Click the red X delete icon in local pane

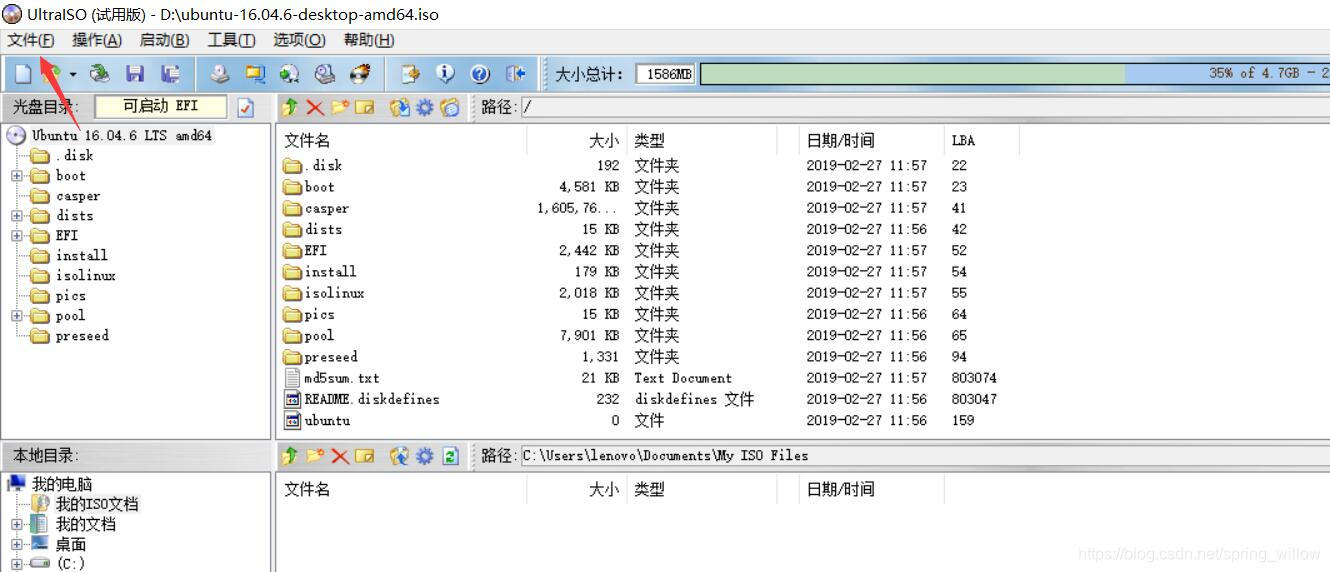point(340,456)
